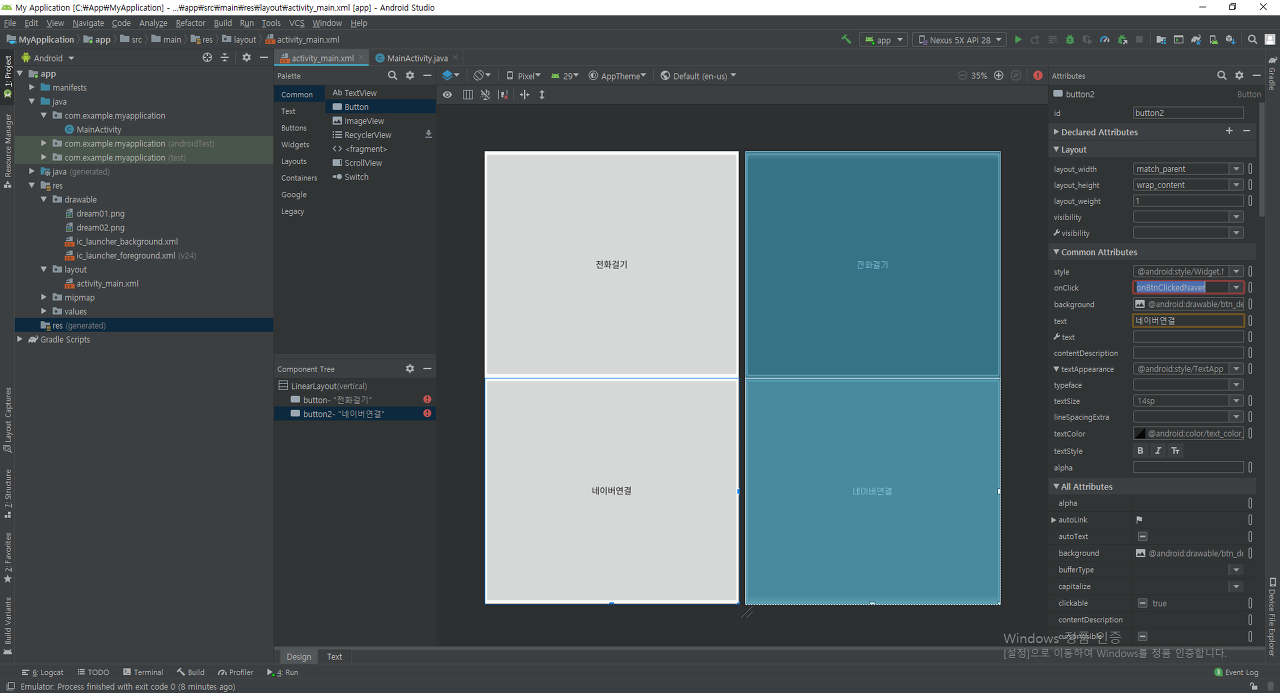Toggle view options eye icon in design toolbar

coord(447,94)
